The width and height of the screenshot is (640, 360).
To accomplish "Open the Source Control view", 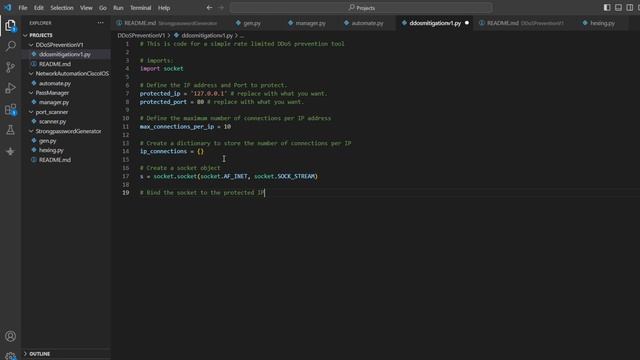I will coord(10,67).
